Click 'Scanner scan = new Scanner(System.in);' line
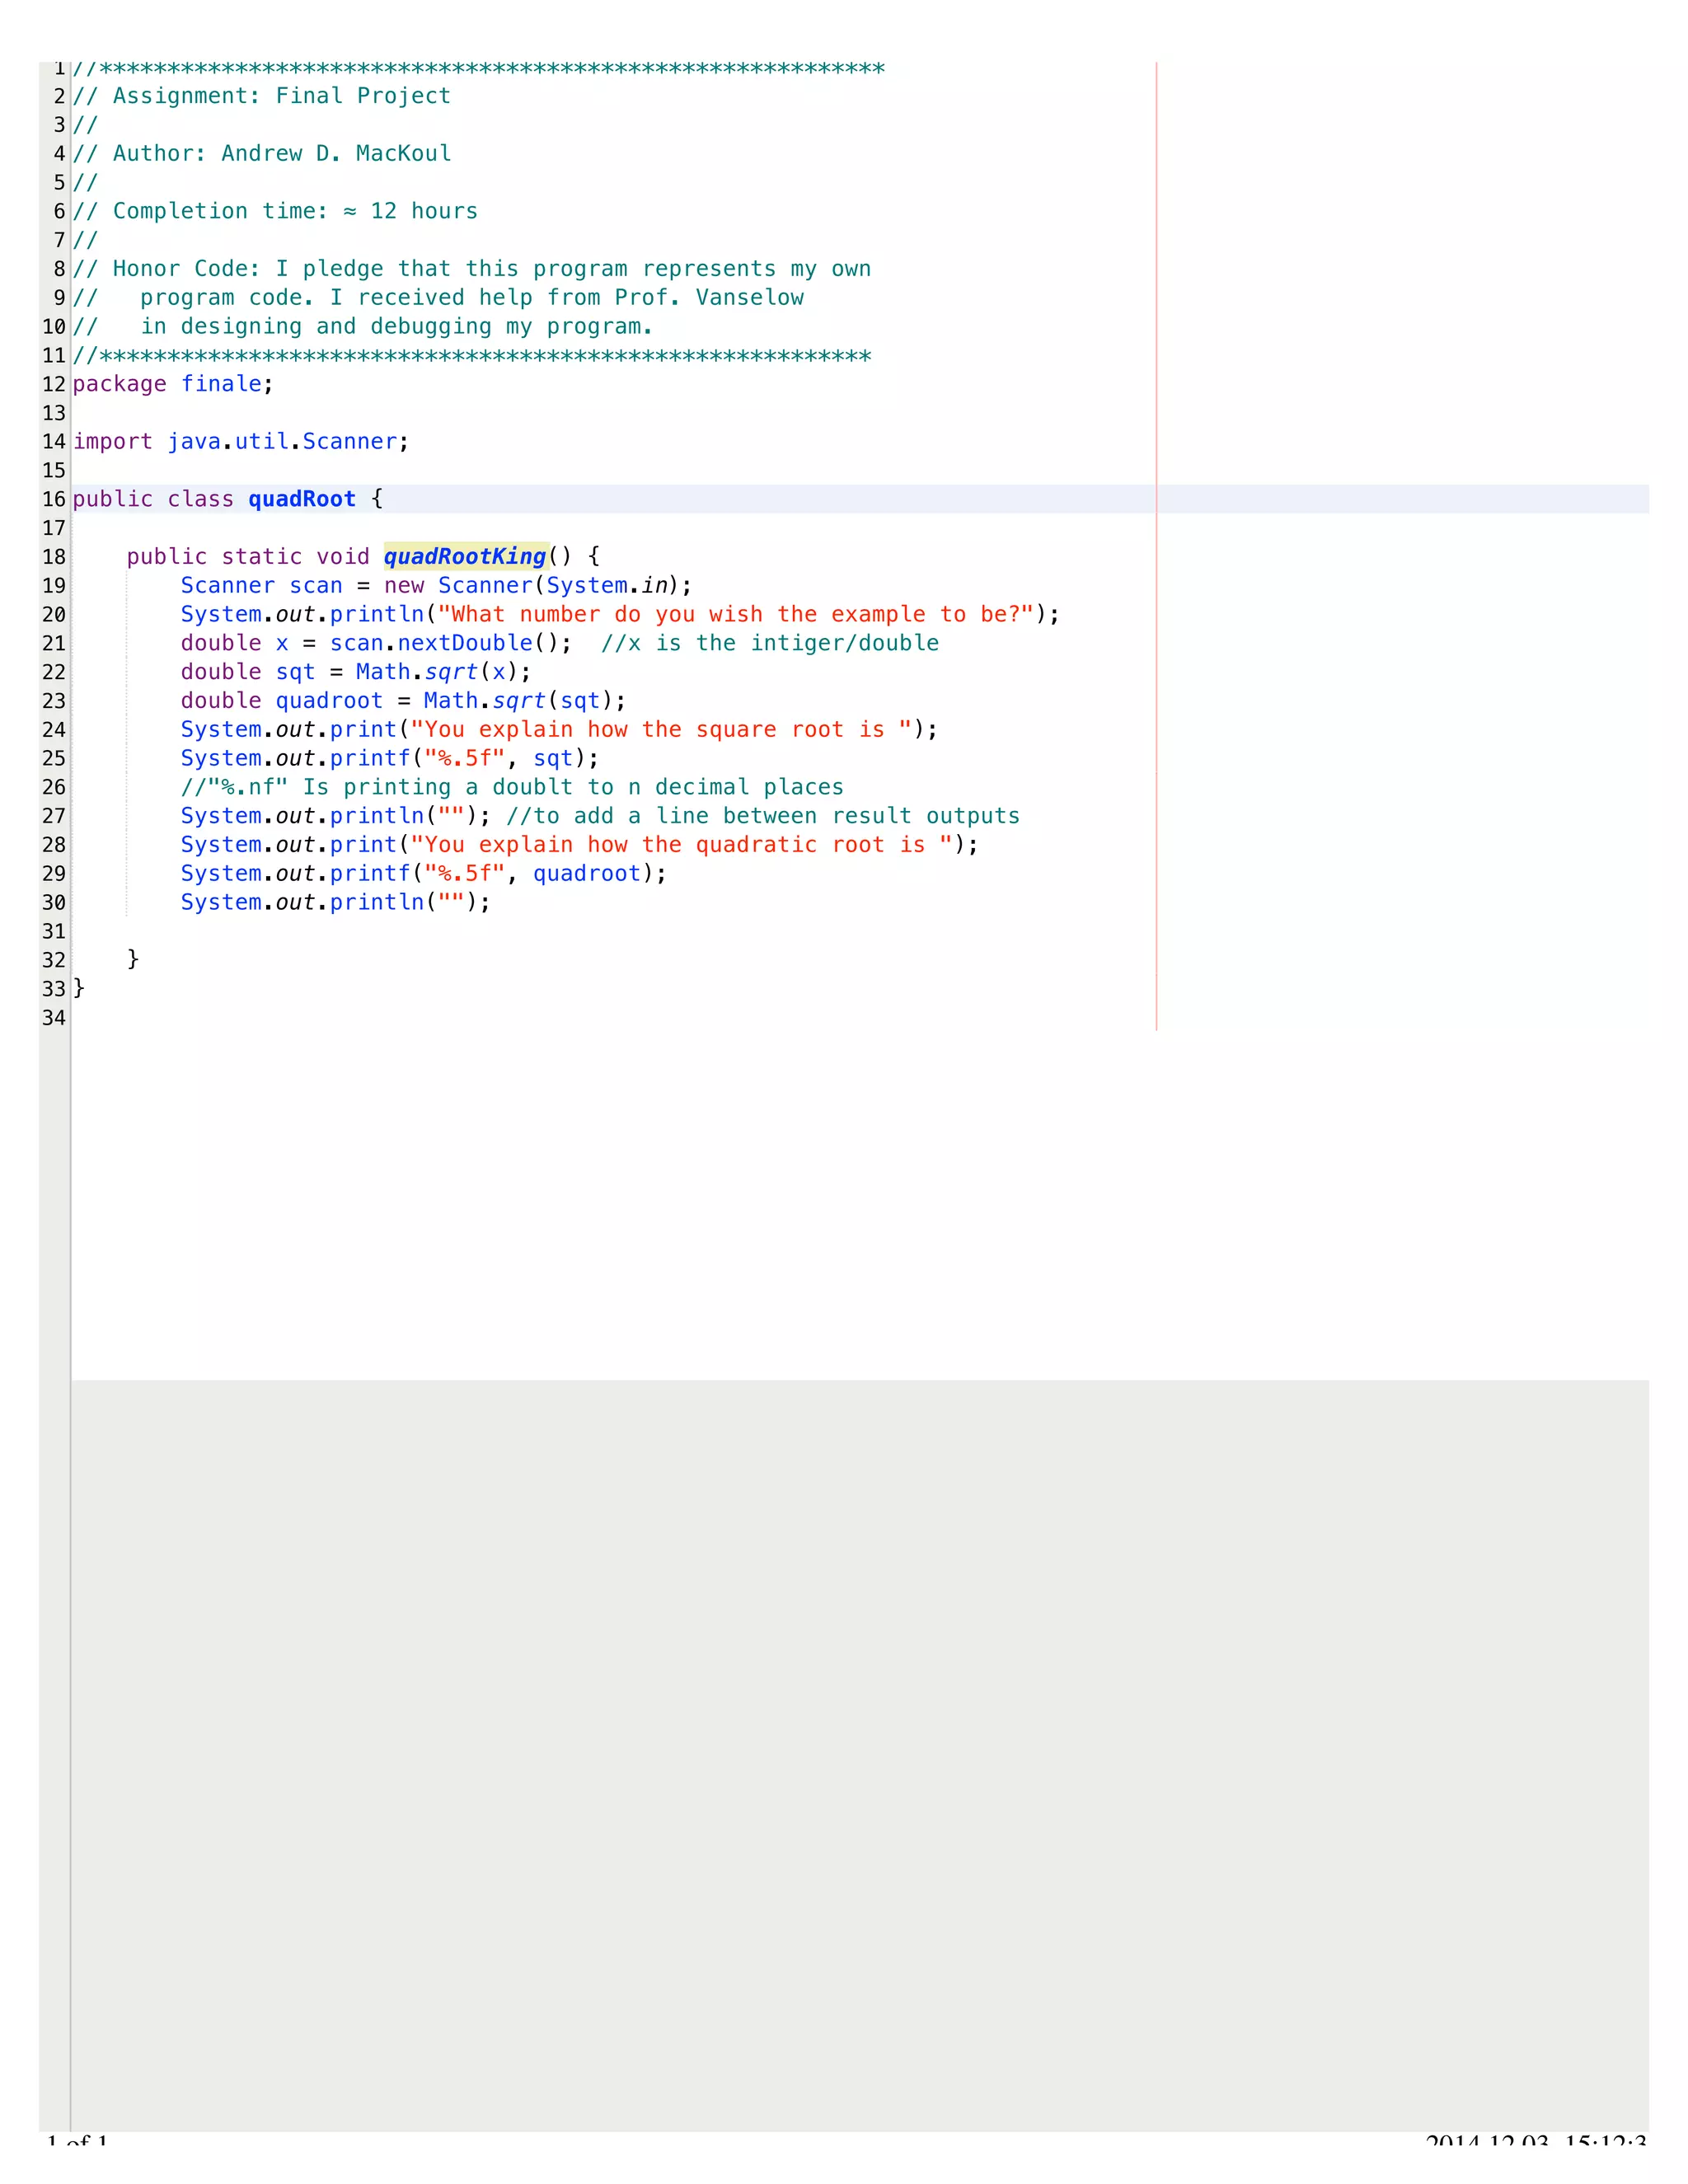 (436, 586)
